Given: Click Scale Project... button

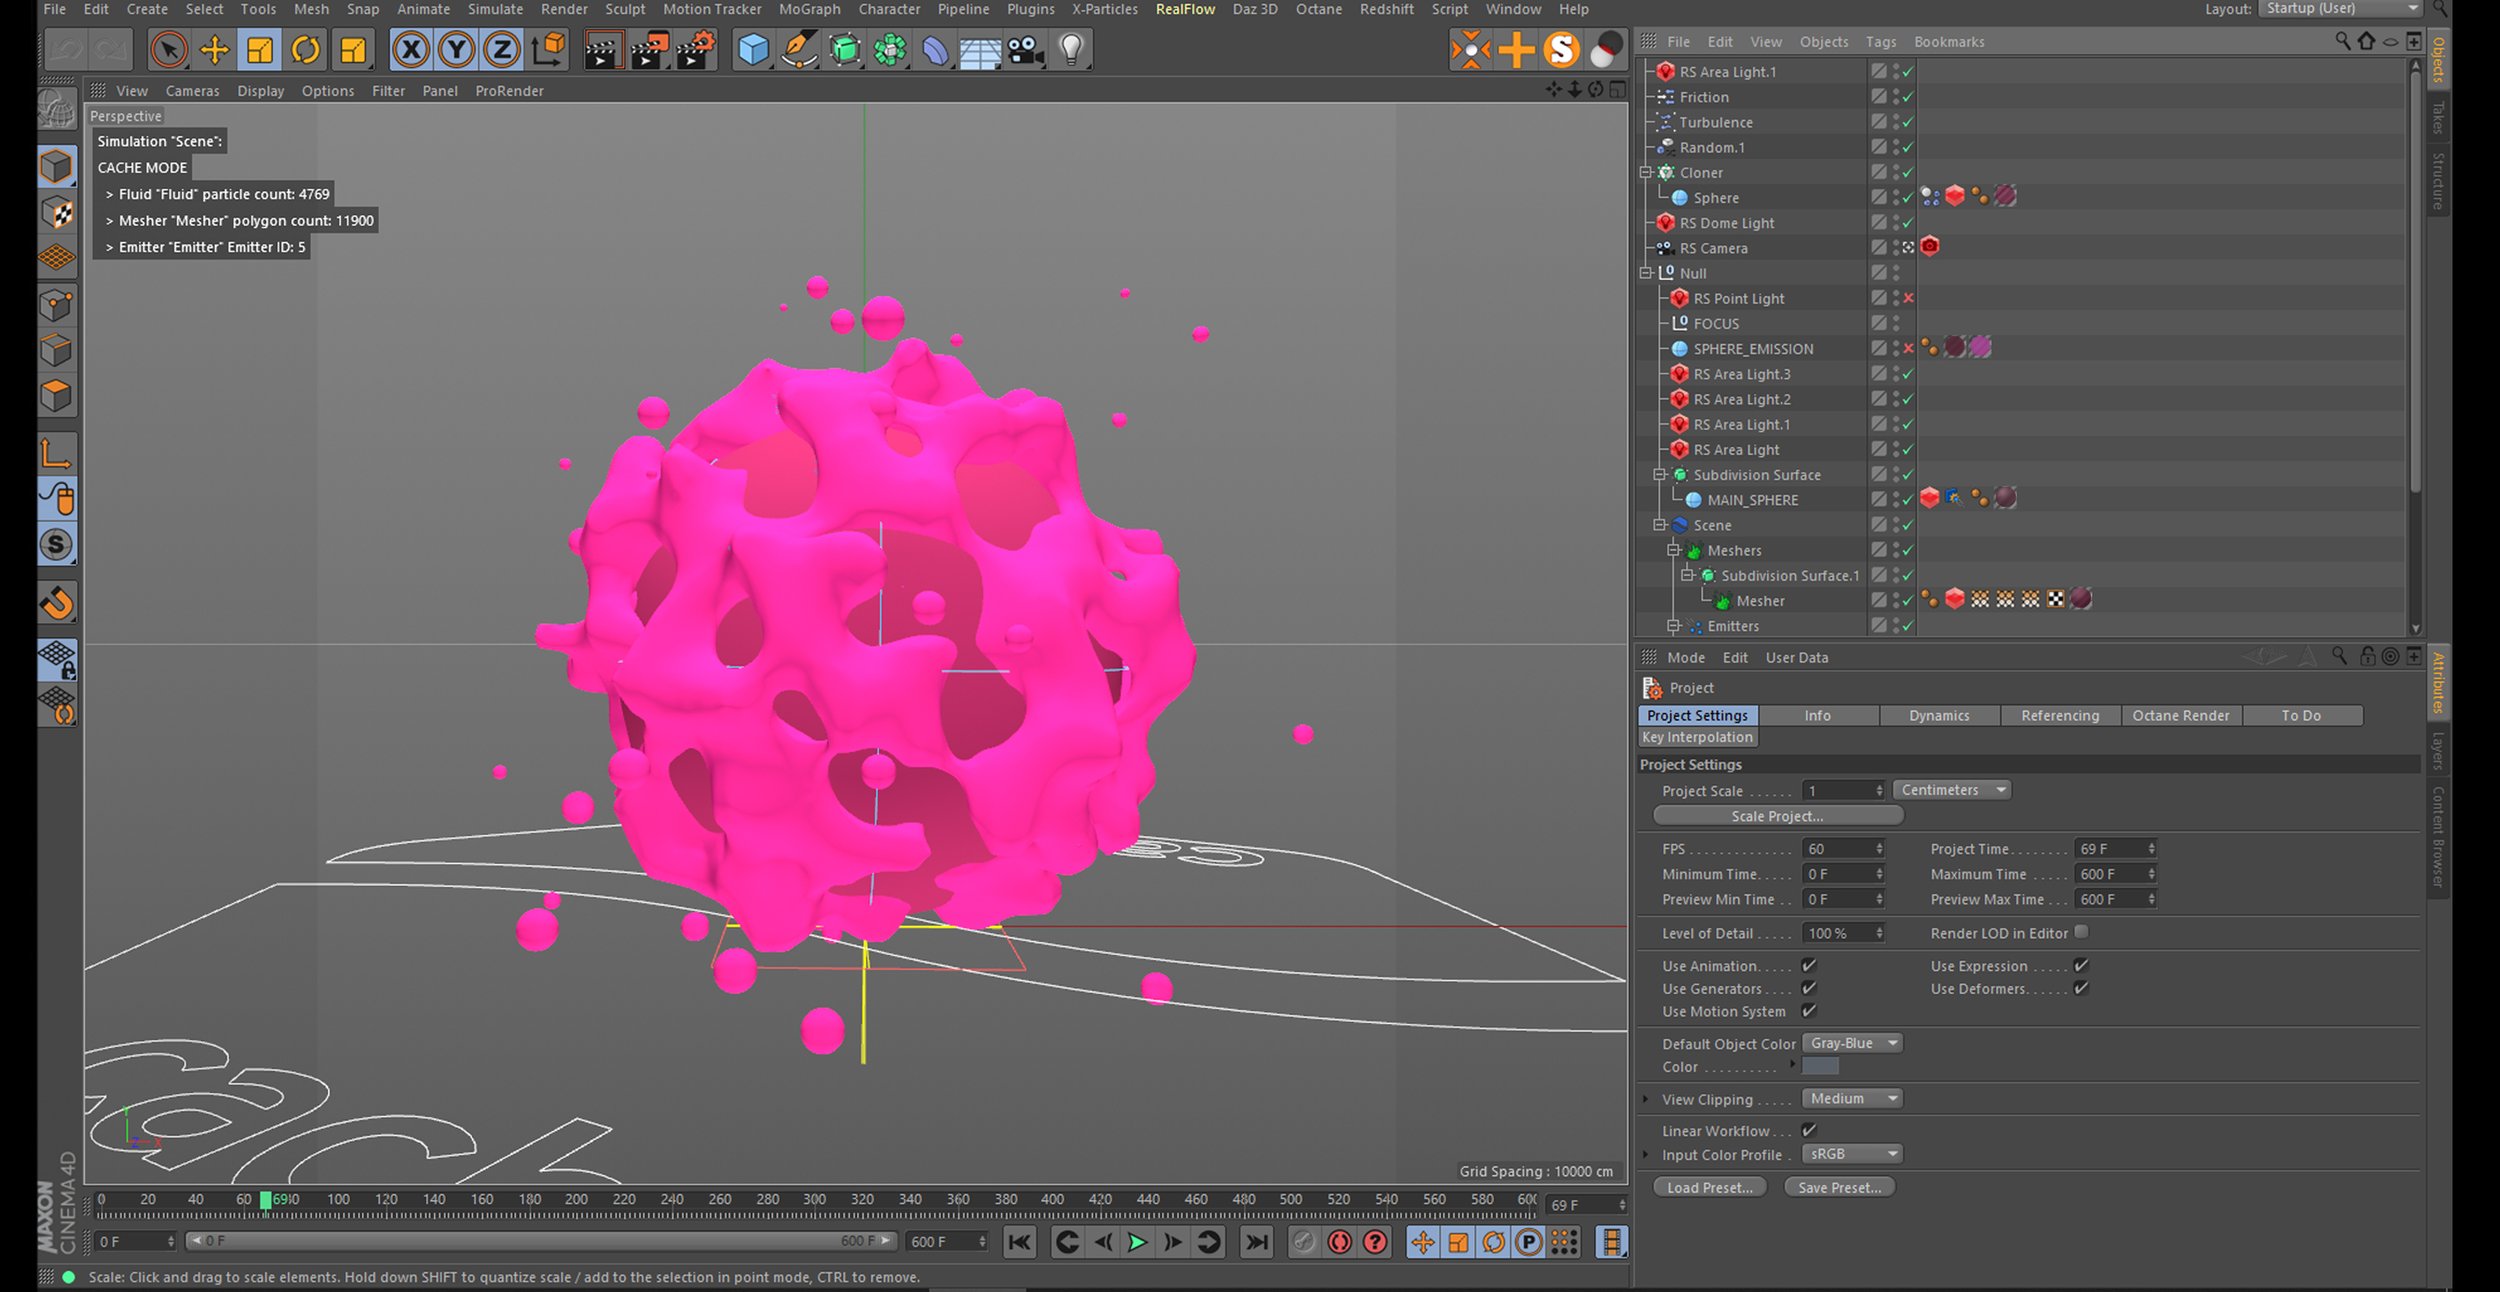Looking at the screenshot, I should click(1777, 816).
